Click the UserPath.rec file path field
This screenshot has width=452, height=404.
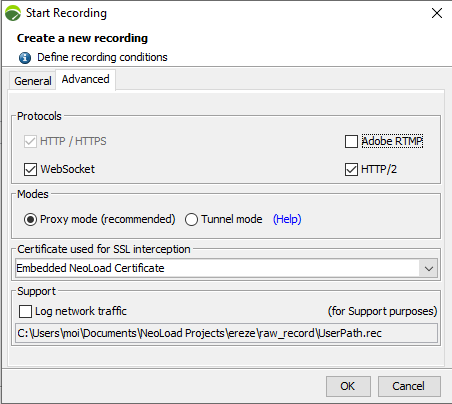tap(226, 333)
